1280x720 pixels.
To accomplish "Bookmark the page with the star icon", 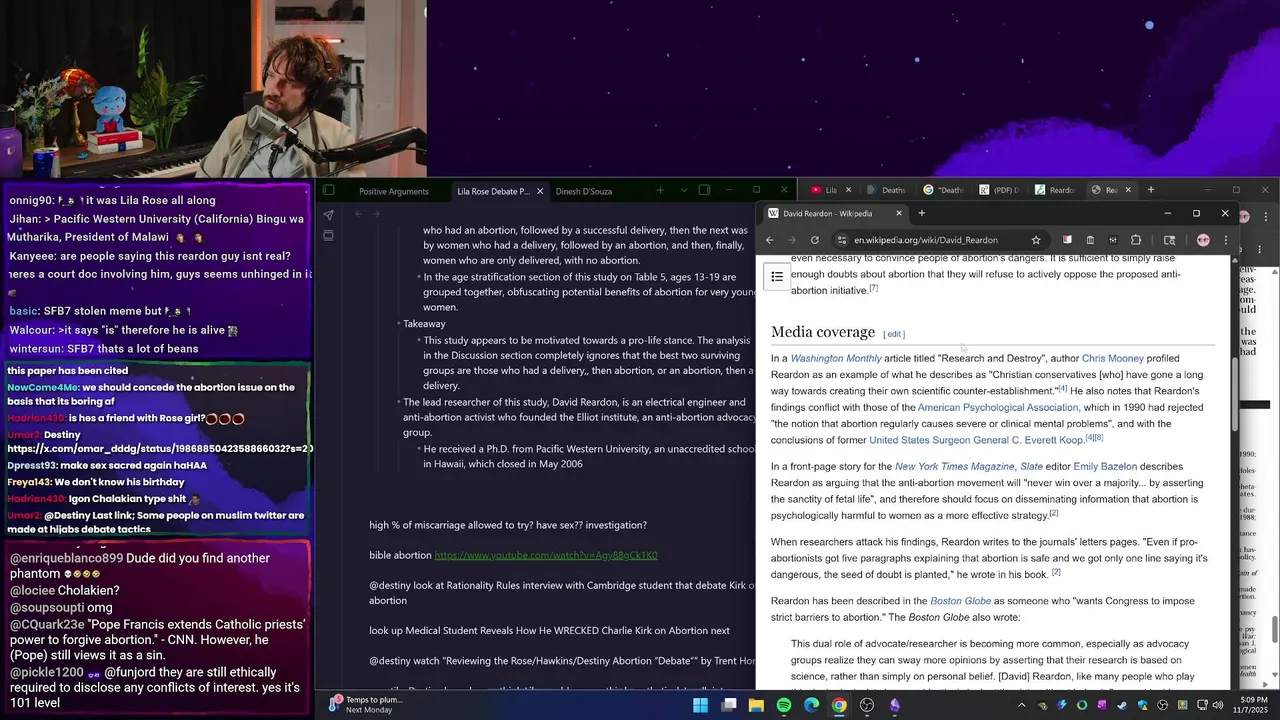I will 1036,240.
